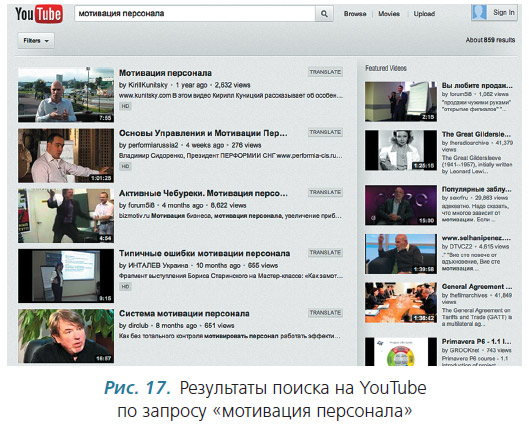Open featured video www.selhanipenez...
529x424 pixels.
476,238
